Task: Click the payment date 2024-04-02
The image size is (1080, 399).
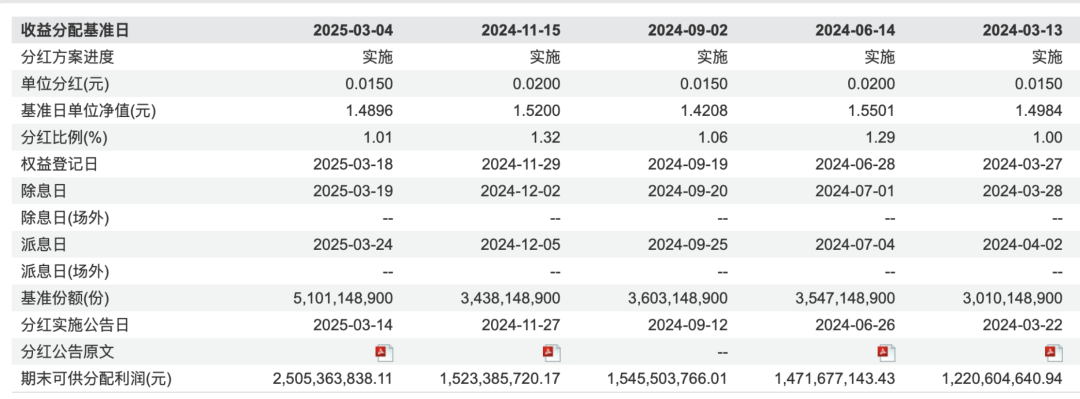Action: pyautogui.click(x=1023, y=245)
